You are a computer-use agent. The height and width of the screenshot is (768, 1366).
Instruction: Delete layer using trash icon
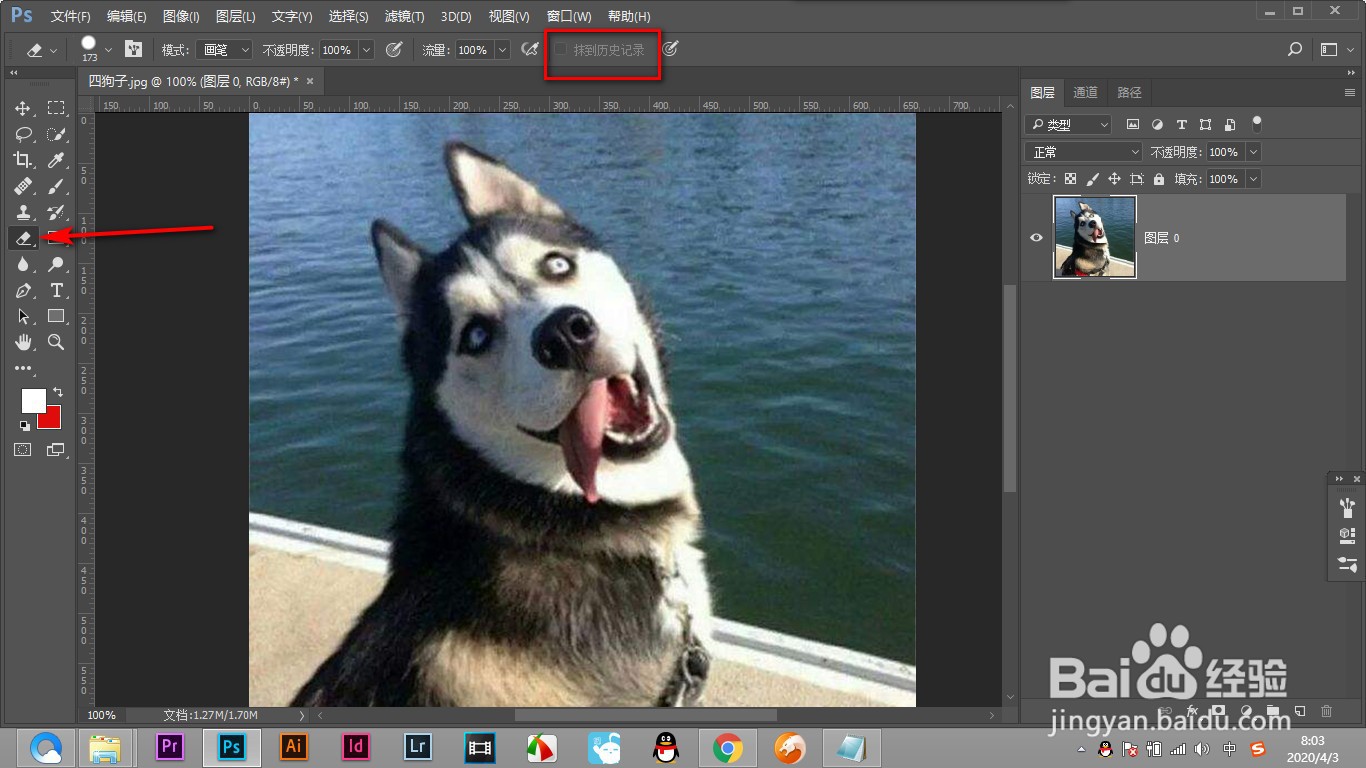coord(1327,711)
